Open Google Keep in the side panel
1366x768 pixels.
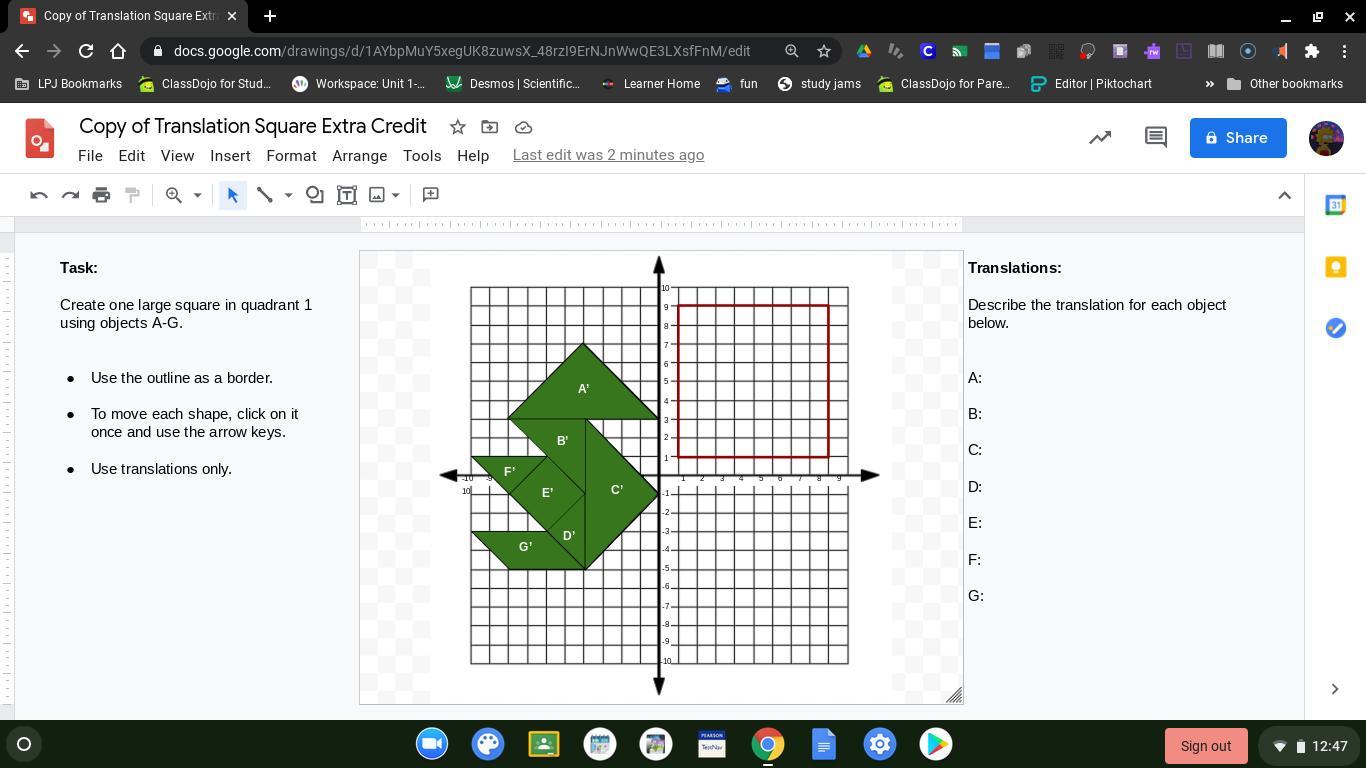point(1335,267)
